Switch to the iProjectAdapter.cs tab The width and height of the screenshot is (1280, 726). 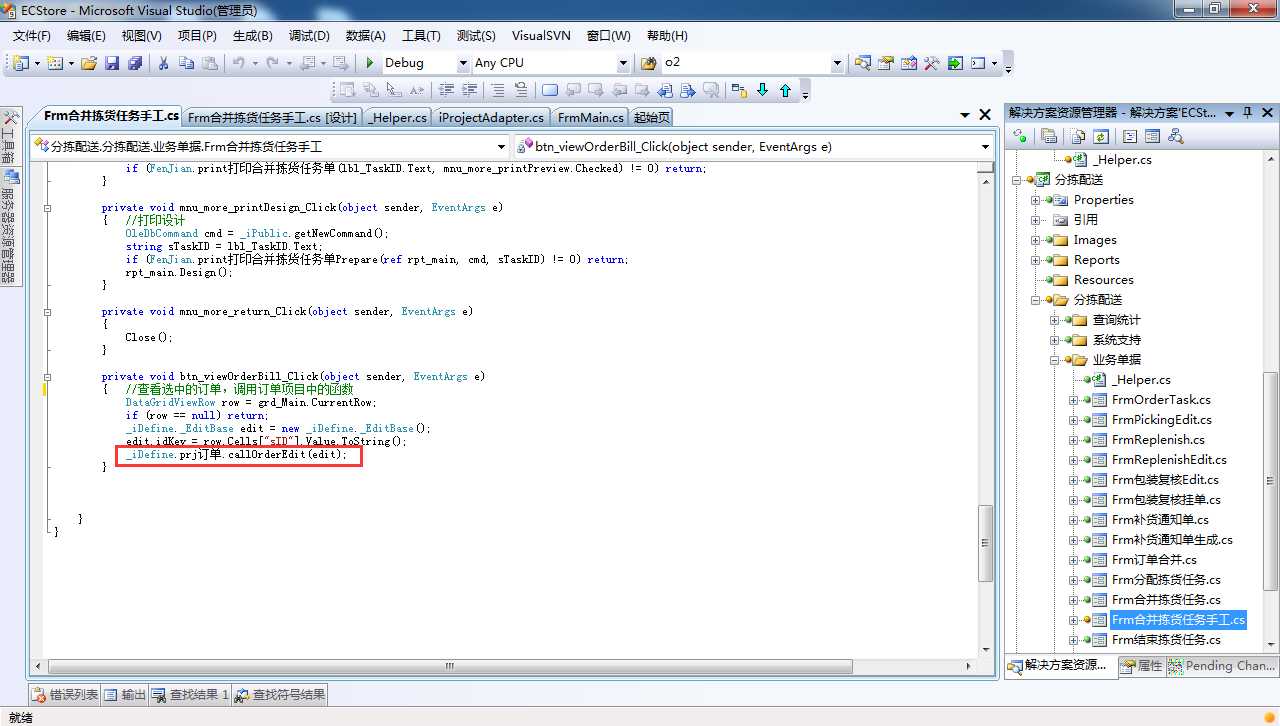pyautogui.click(x=491, y=117)
